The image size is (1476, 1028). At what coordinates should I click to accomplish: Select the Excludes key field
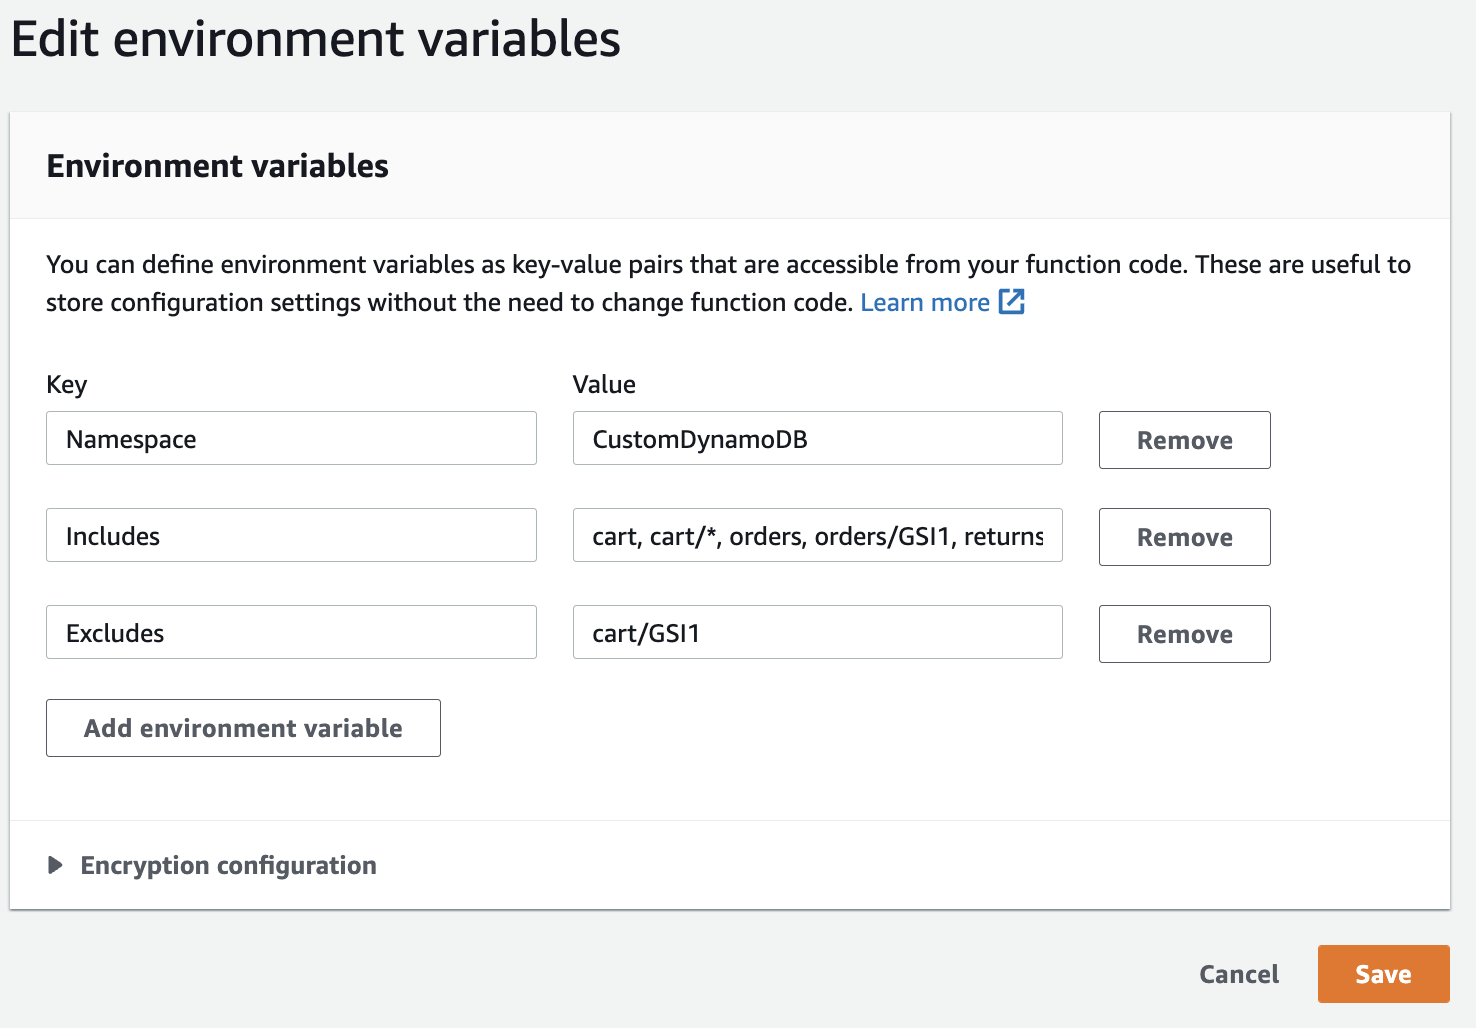[x=291, y=632]
